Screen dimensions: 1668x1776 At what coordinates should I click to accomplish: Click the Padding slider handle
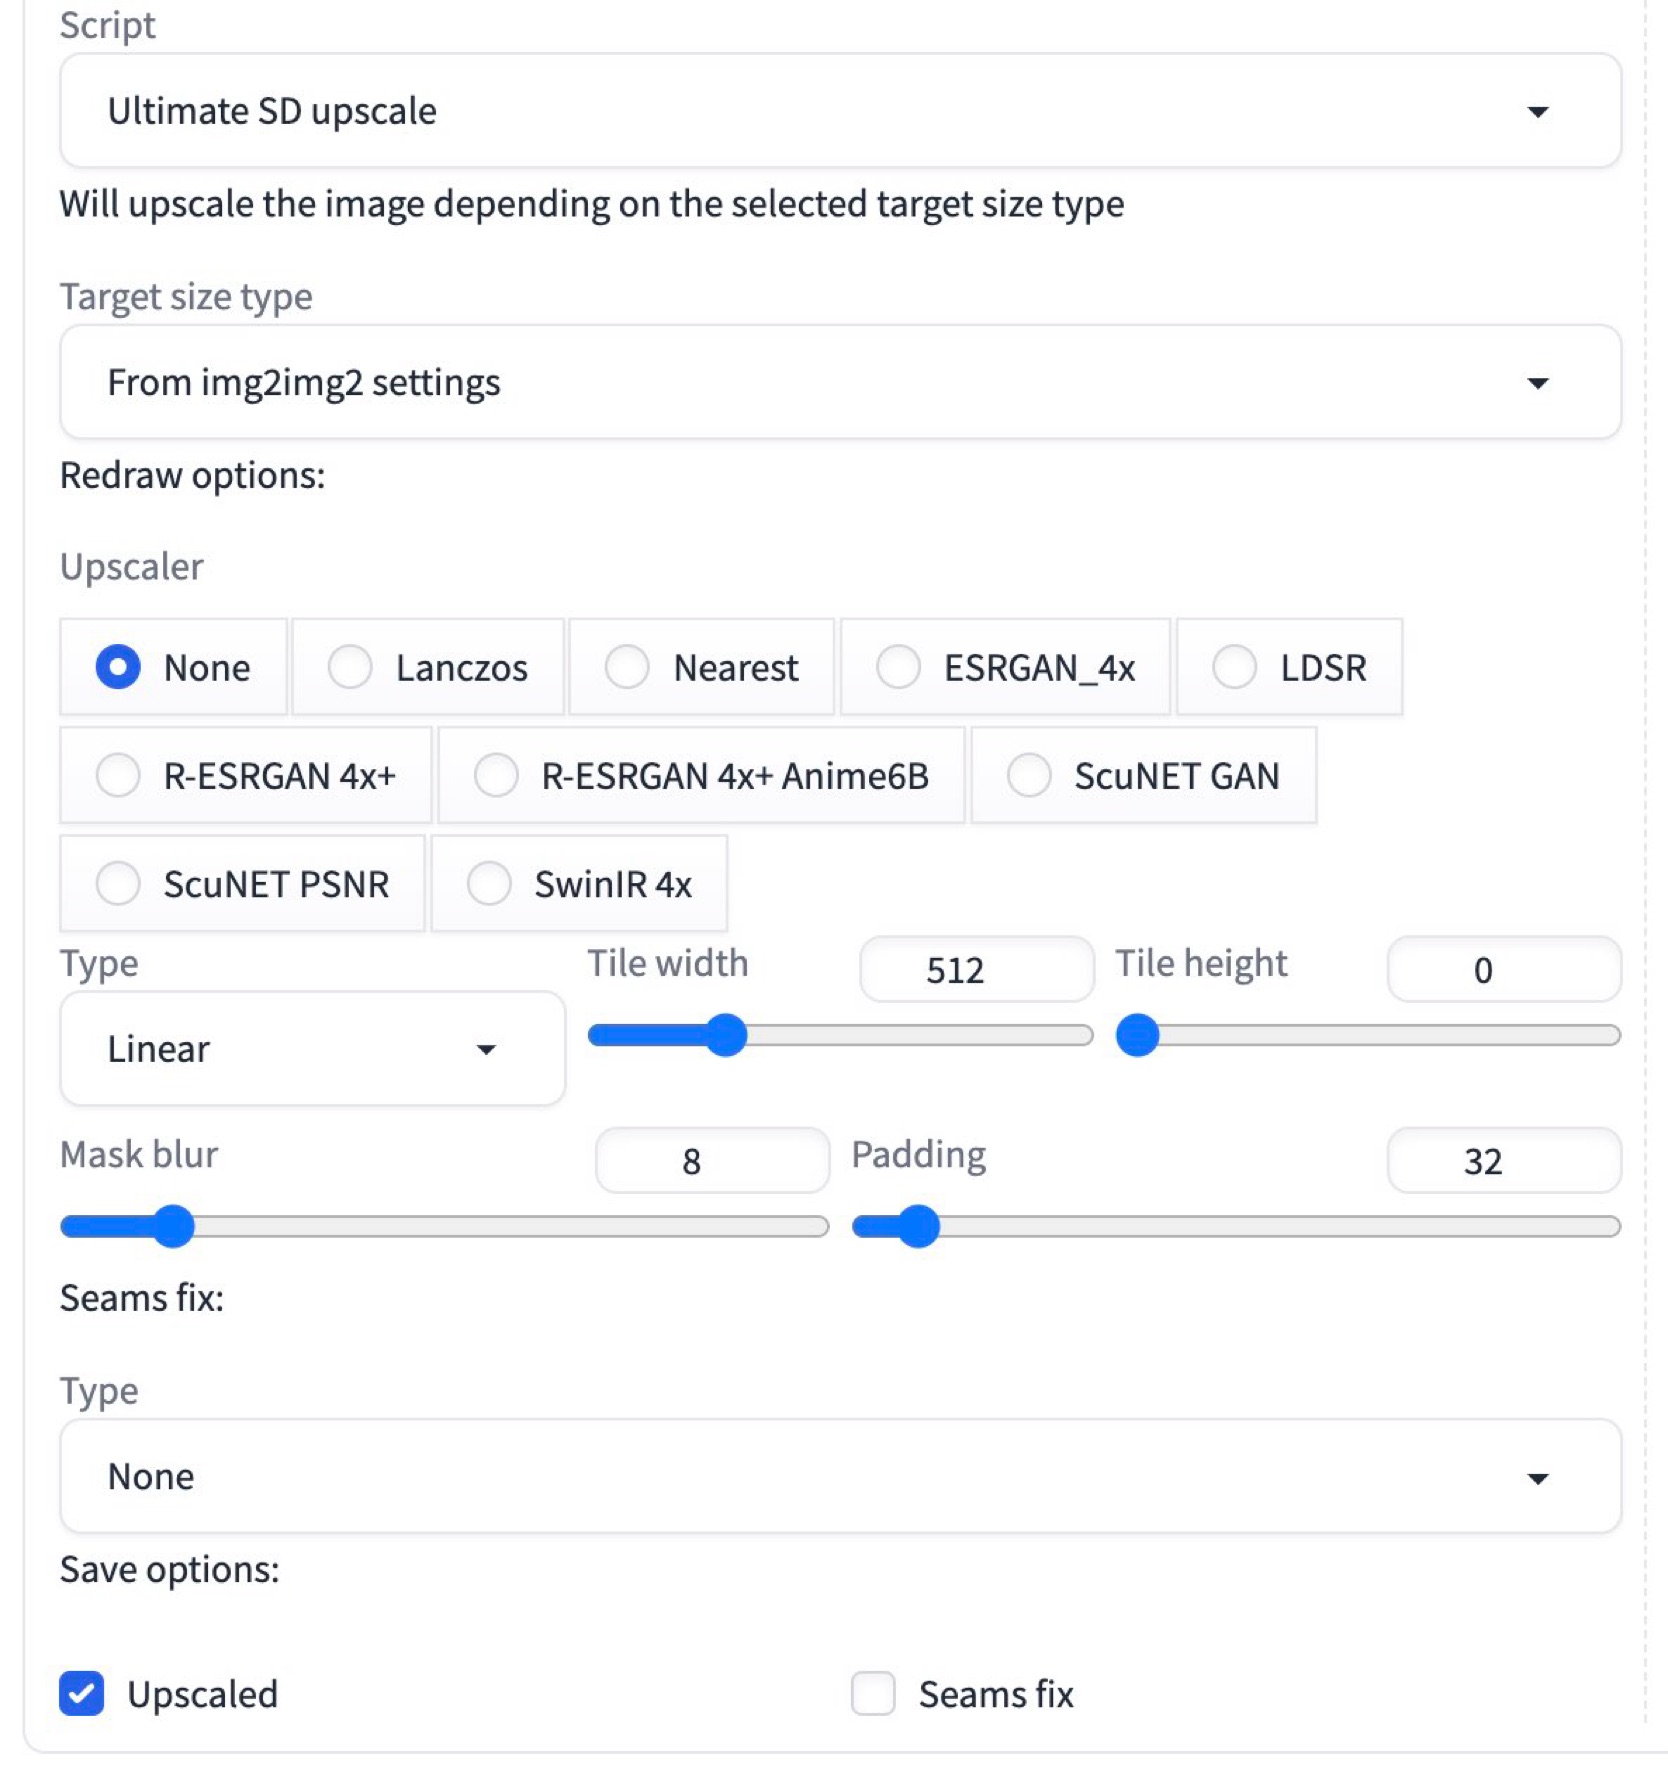[919, 1227]
